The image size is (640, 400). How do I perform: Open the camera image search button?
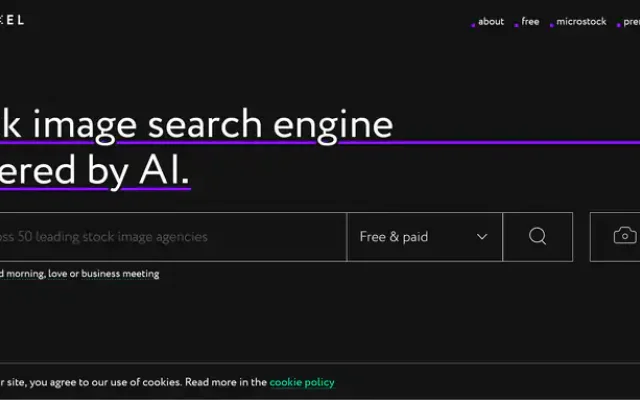(616, 237)
